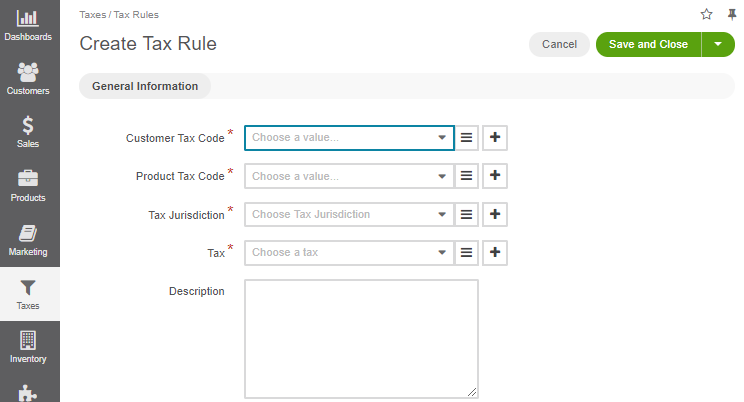
Task: Pin this page using the pin icon
Action: [x=732, y=15]
